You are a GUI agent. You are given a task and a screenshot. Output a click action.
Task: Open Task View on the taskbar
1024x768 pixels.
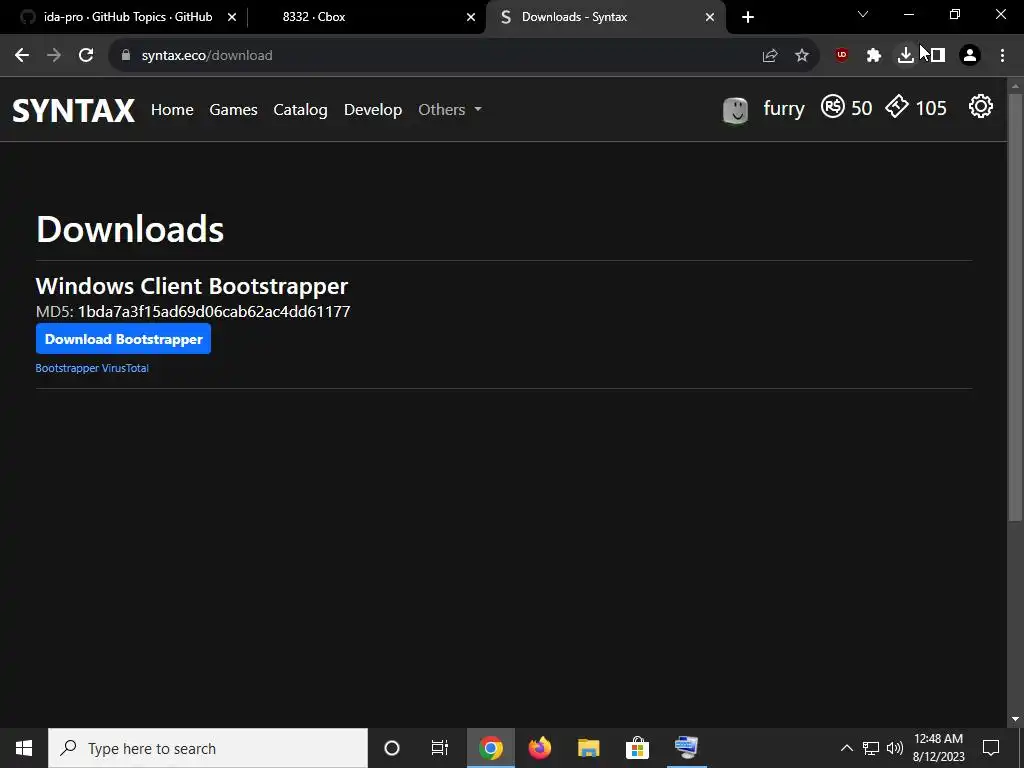tap(440, 748)
